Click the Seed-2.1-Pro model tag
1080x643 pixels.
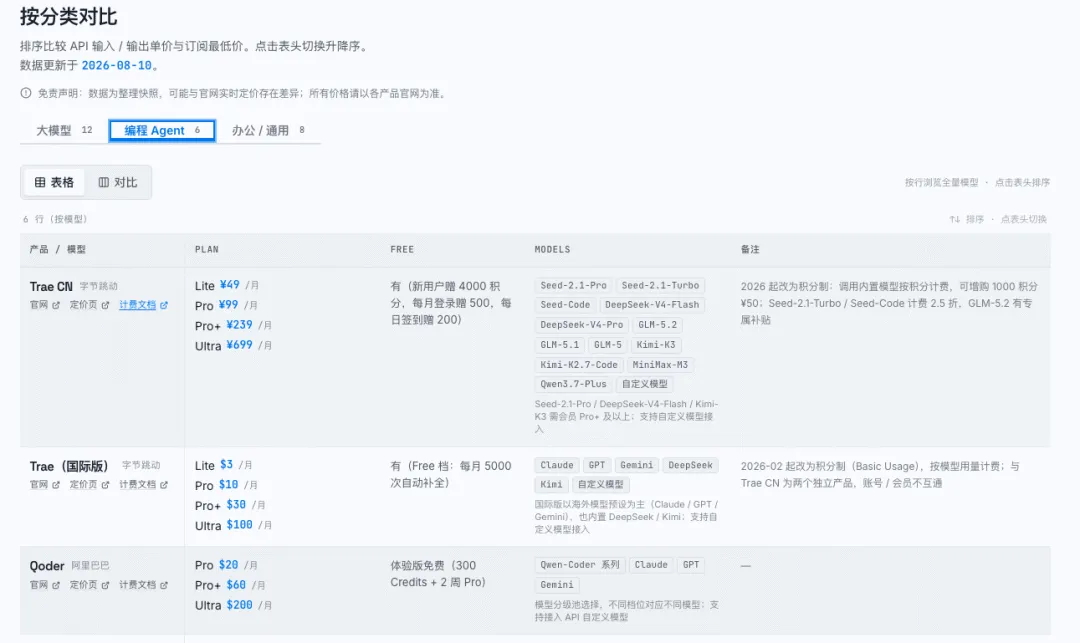click(x=573, y=286)
